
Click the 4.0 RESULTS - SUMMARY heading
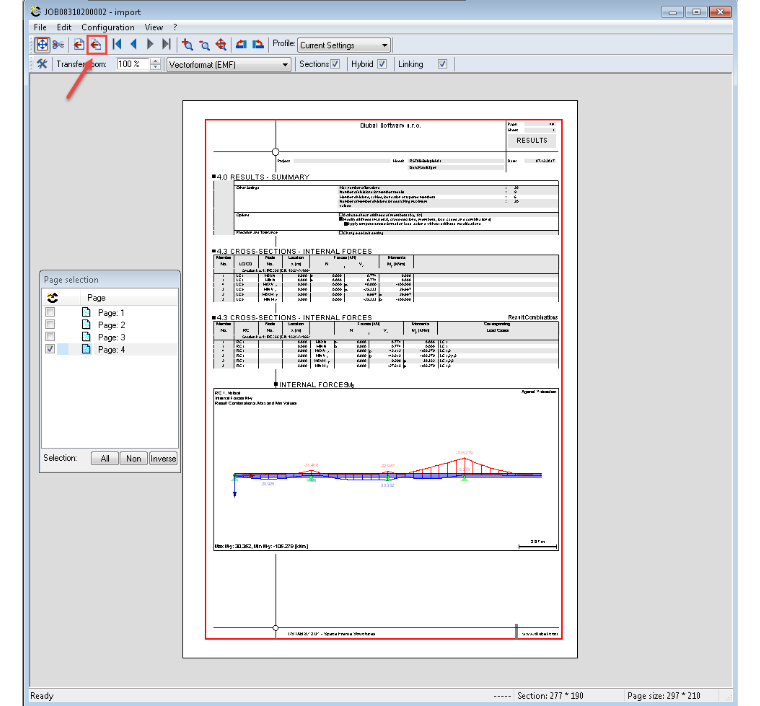point(263,177)
